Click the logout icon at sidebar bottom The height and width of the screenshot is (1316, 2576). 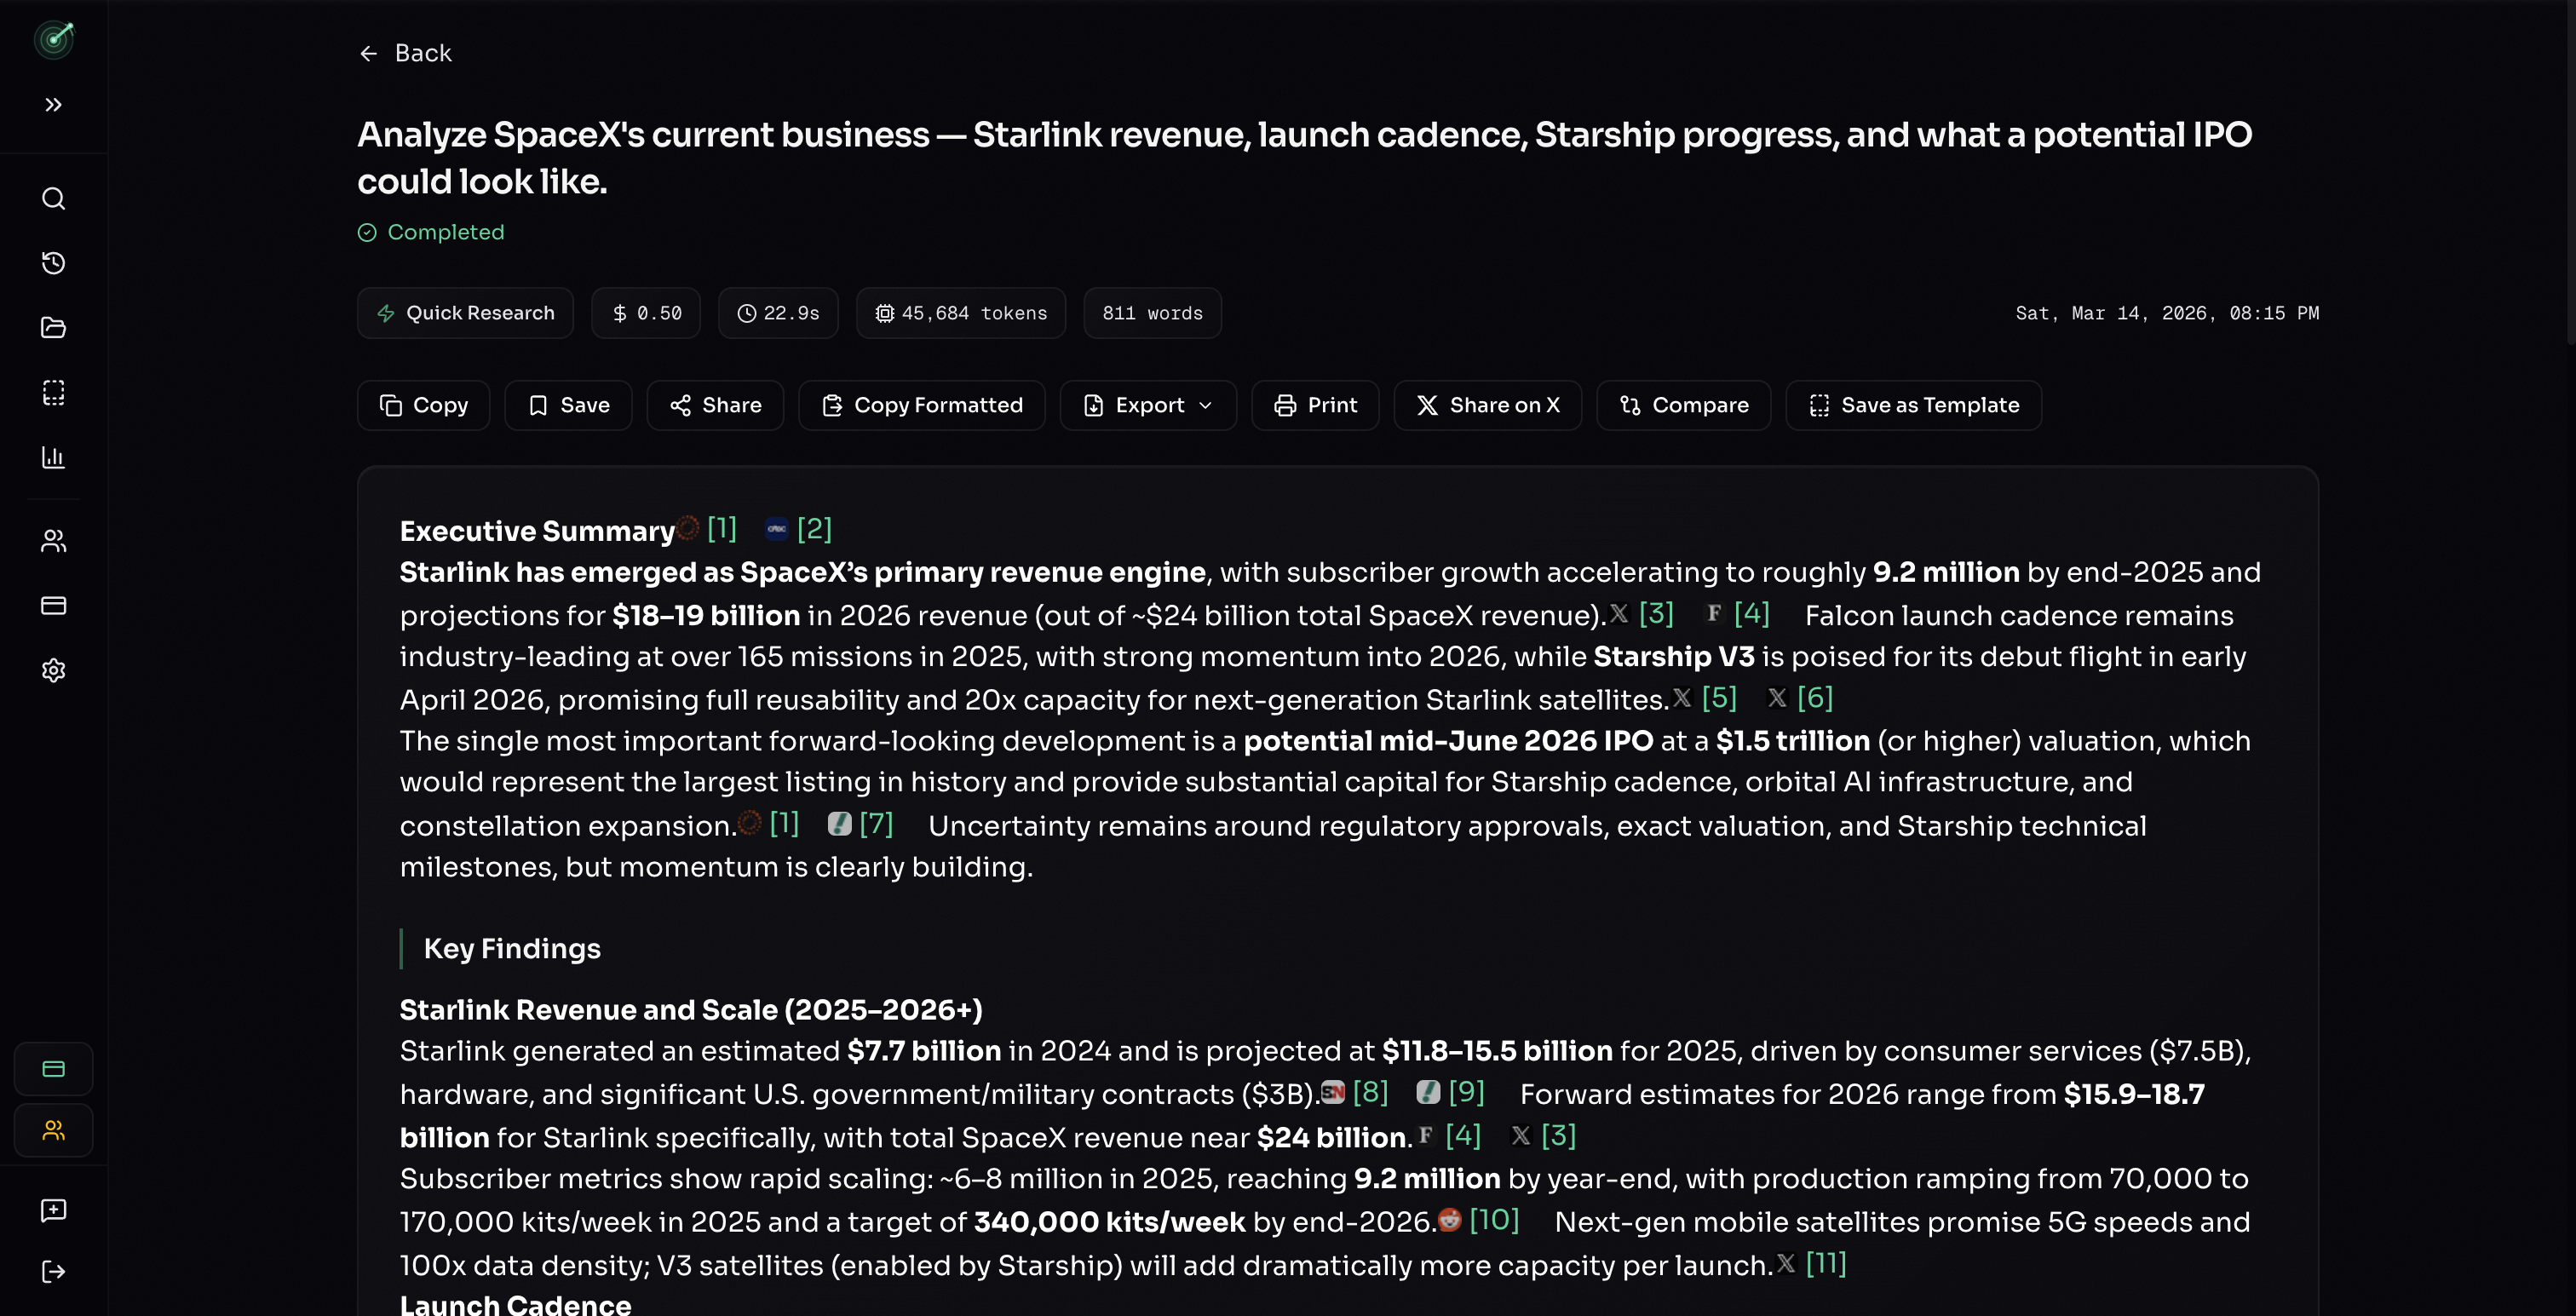[x=53, y=1272]
